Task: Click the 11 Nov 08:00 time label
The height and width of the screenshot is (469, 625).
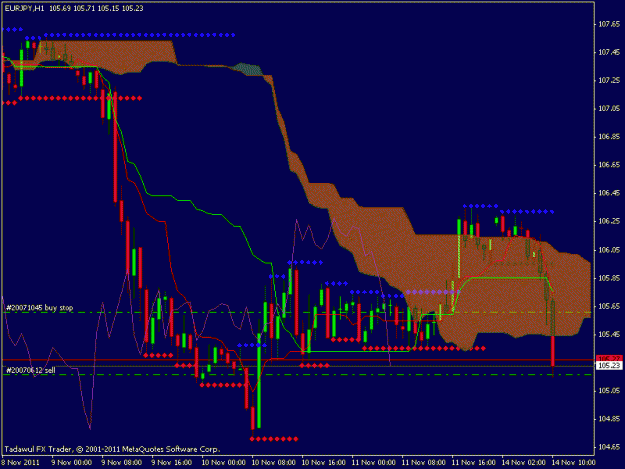Action: [423, 462]
